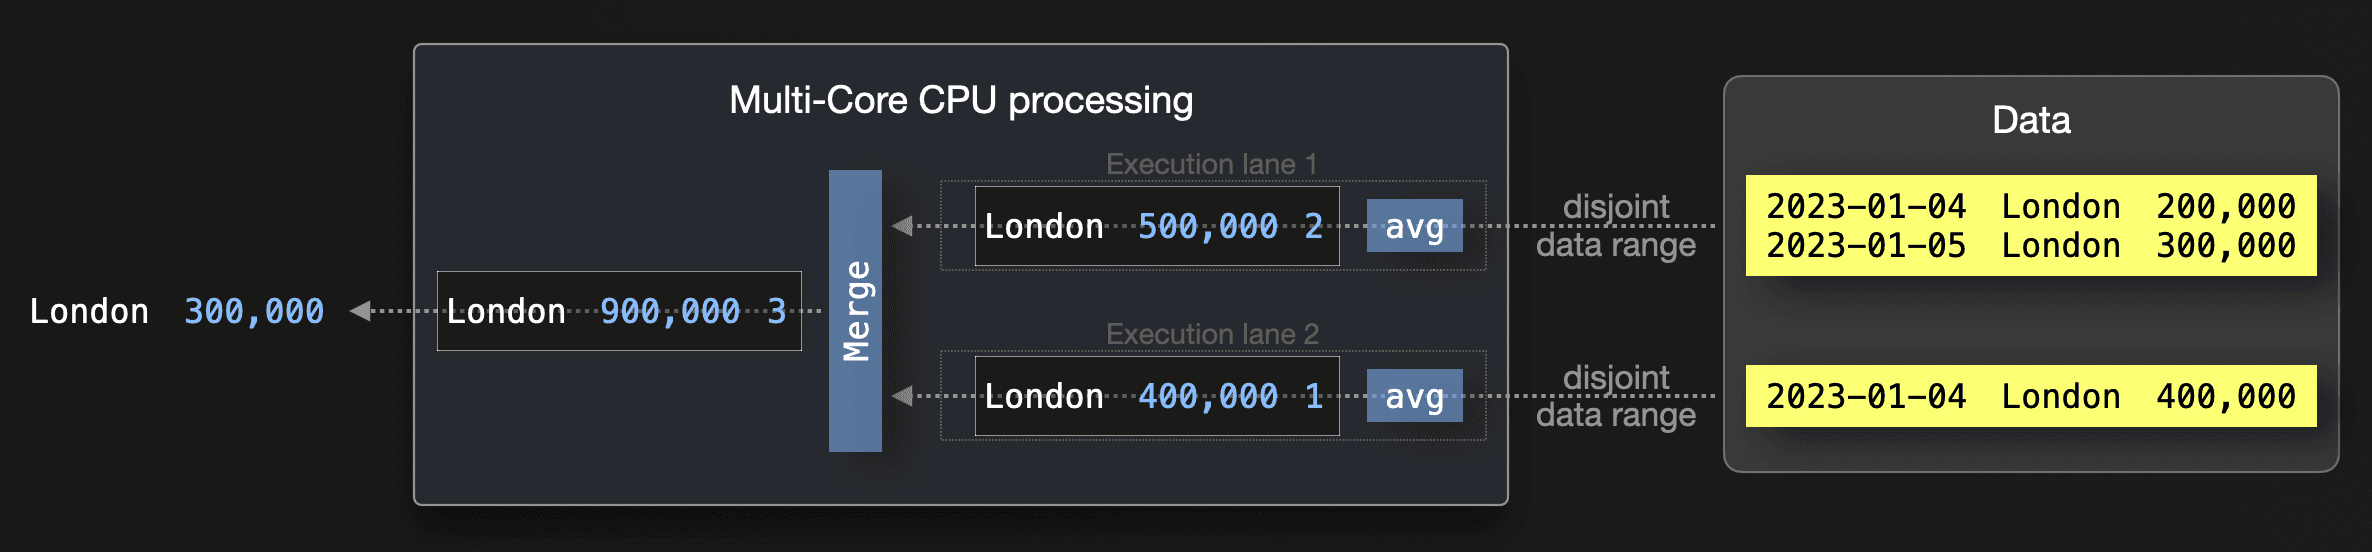Click the lane 1 arrowhead entering Merge
This screenshot has width=2372, height=552.
point(902,226)
